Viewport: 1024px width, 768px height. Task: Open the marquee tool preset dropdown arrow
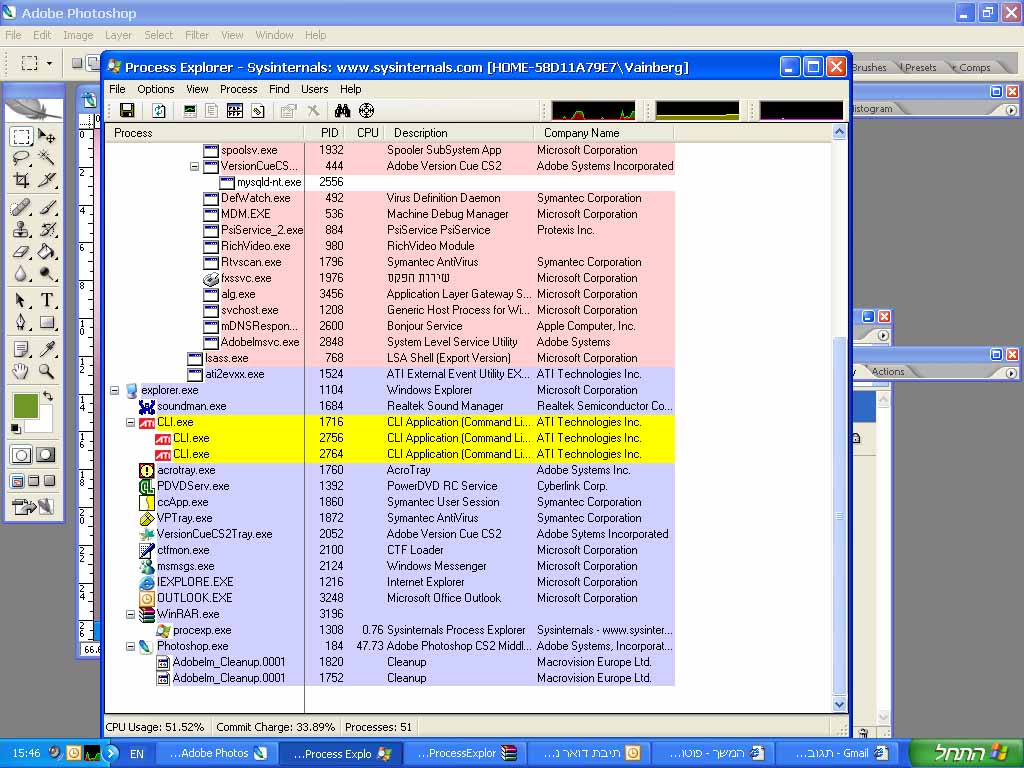coord(49,63)
